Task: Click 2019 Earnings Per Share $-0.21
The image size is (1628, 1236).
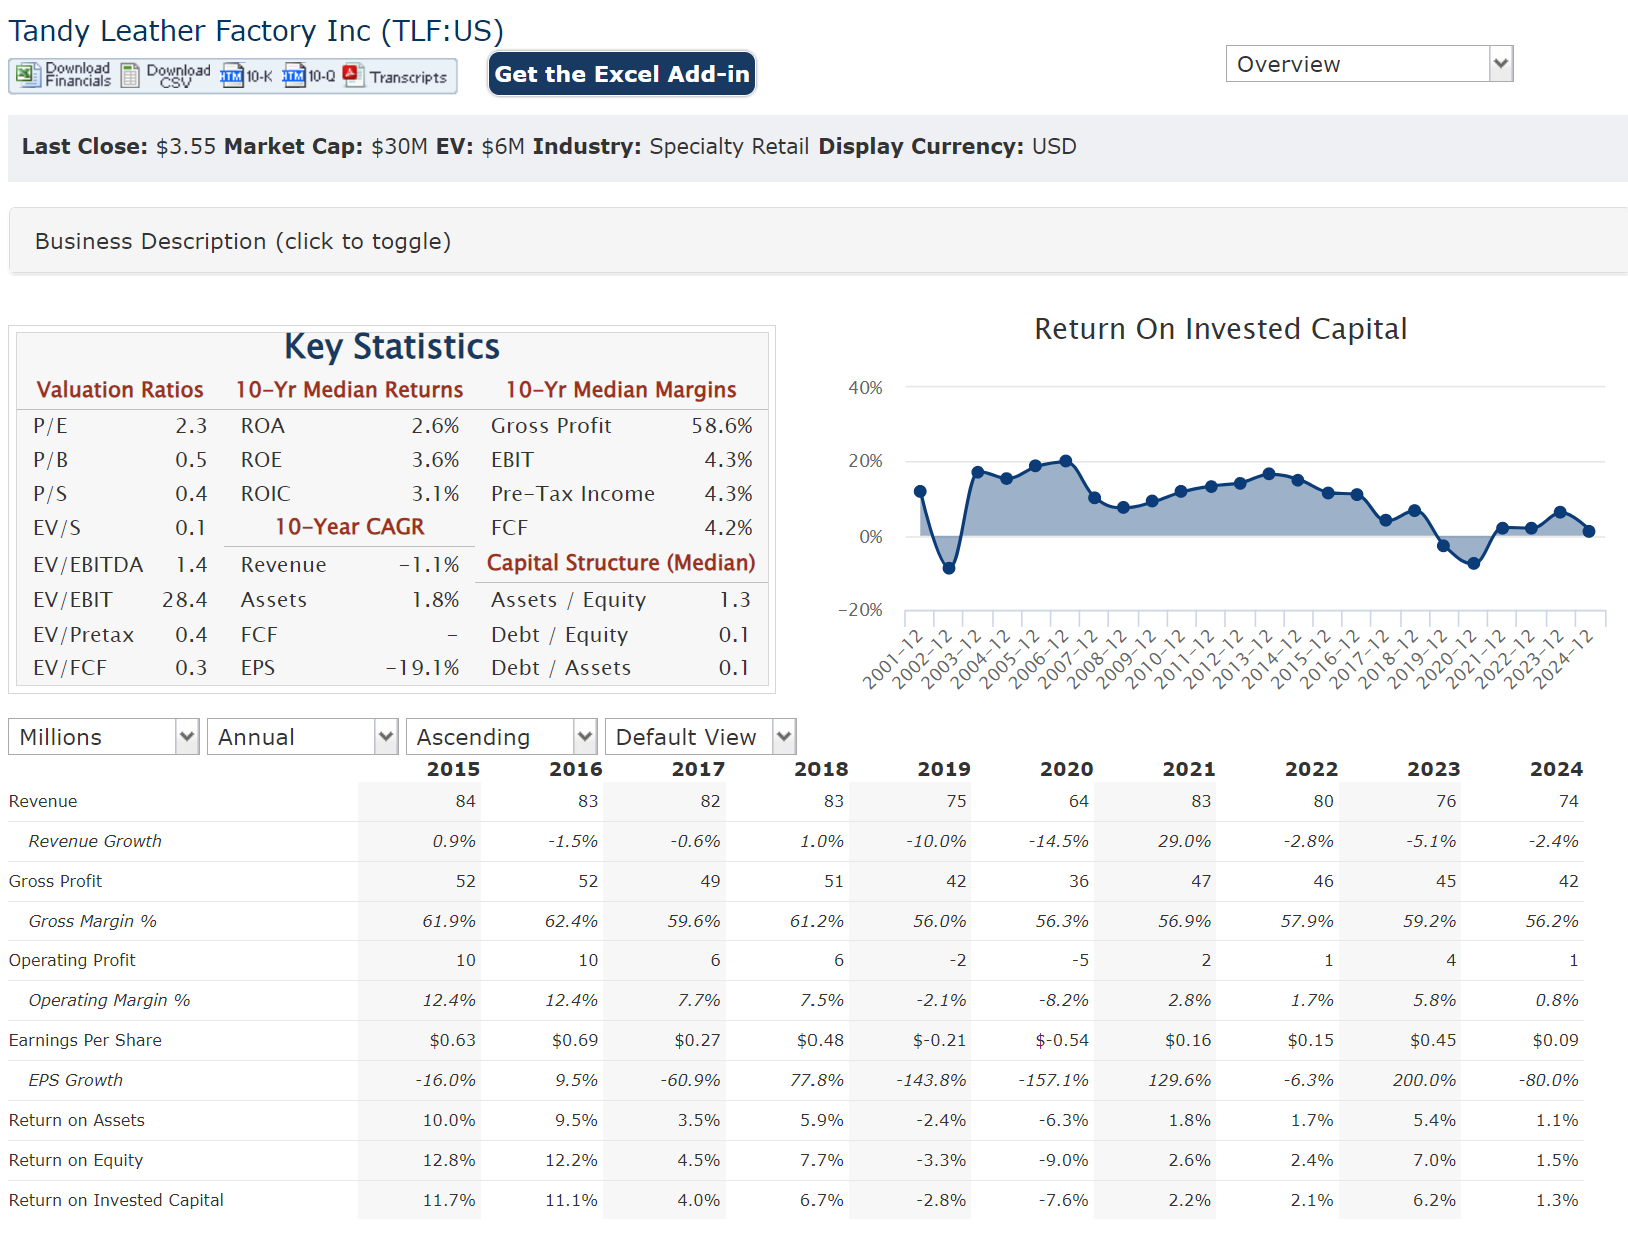Action: click(x=939, y=1040)
